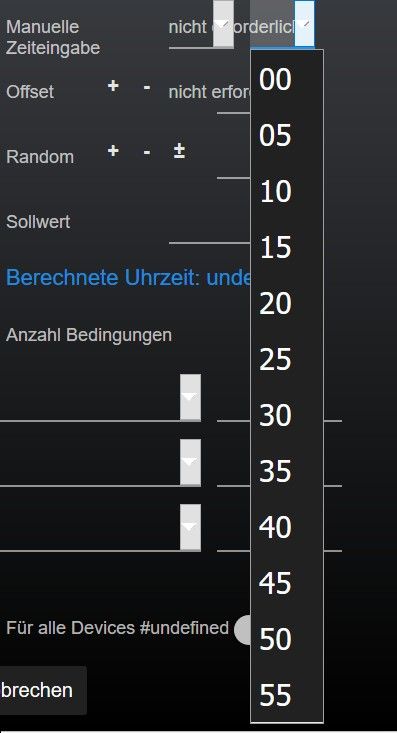
Task: Close the open minutes dropdown arrow
Action: (304, 24)
